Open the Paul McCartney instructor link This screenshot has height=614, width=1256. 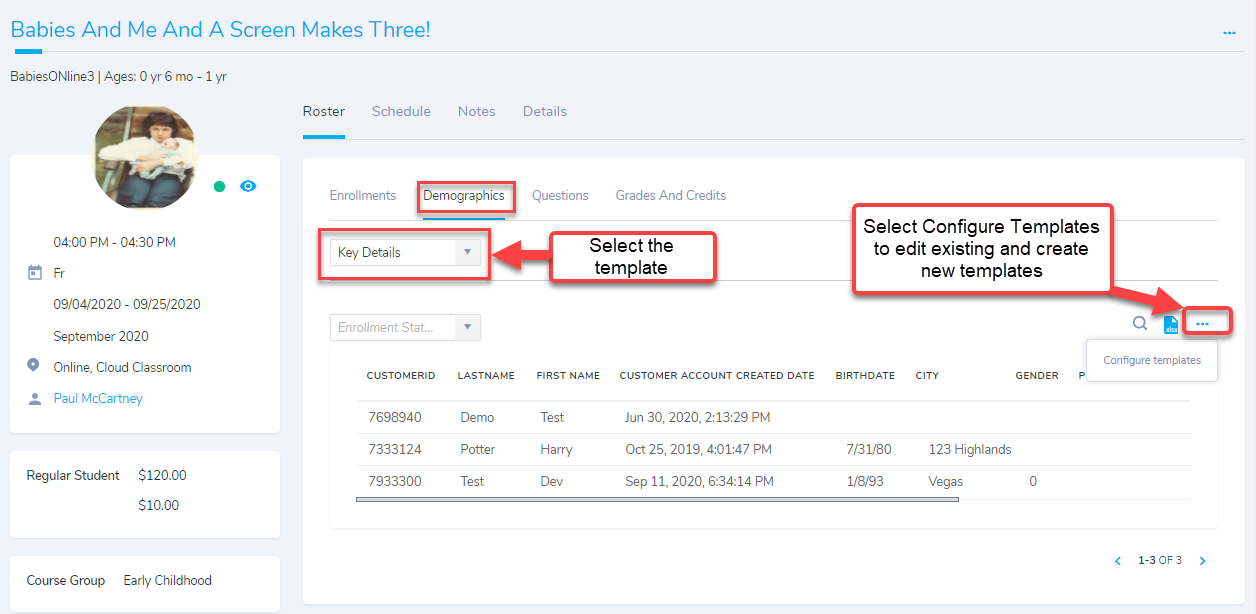tap(98, 398)
